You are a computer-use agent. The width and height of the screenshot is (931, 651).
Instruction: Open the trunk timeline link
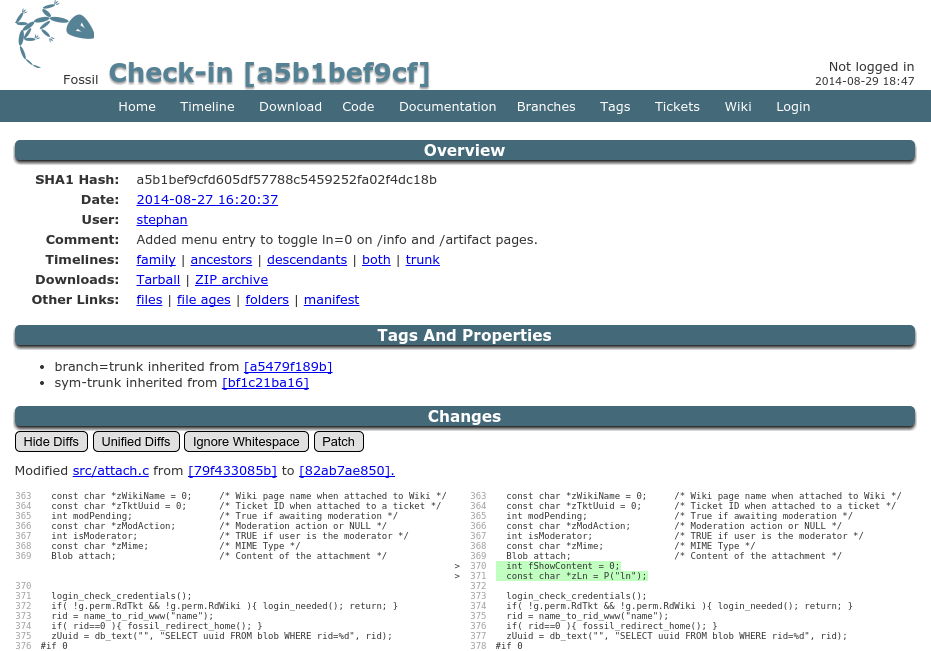(423, 260)
